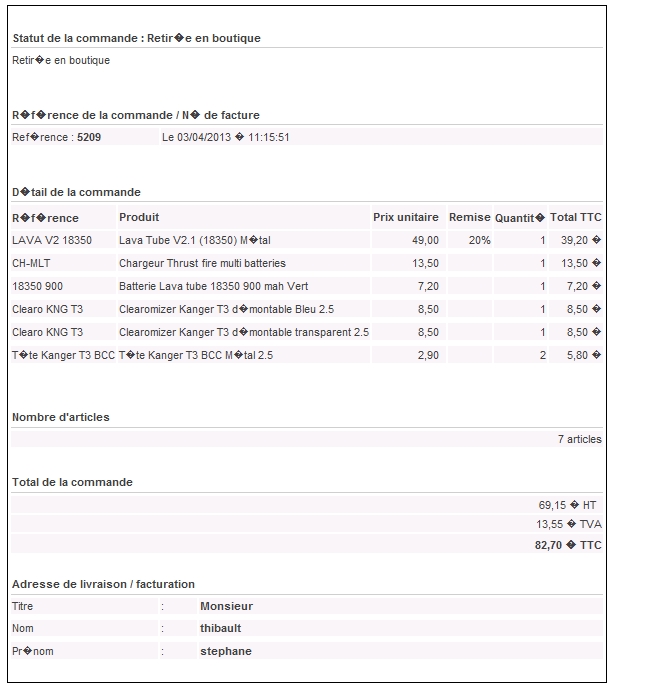Click the 'D�tail de la commande' heading
The height and width of the screenshot is (694, 652).
click(x=76, y=193)
